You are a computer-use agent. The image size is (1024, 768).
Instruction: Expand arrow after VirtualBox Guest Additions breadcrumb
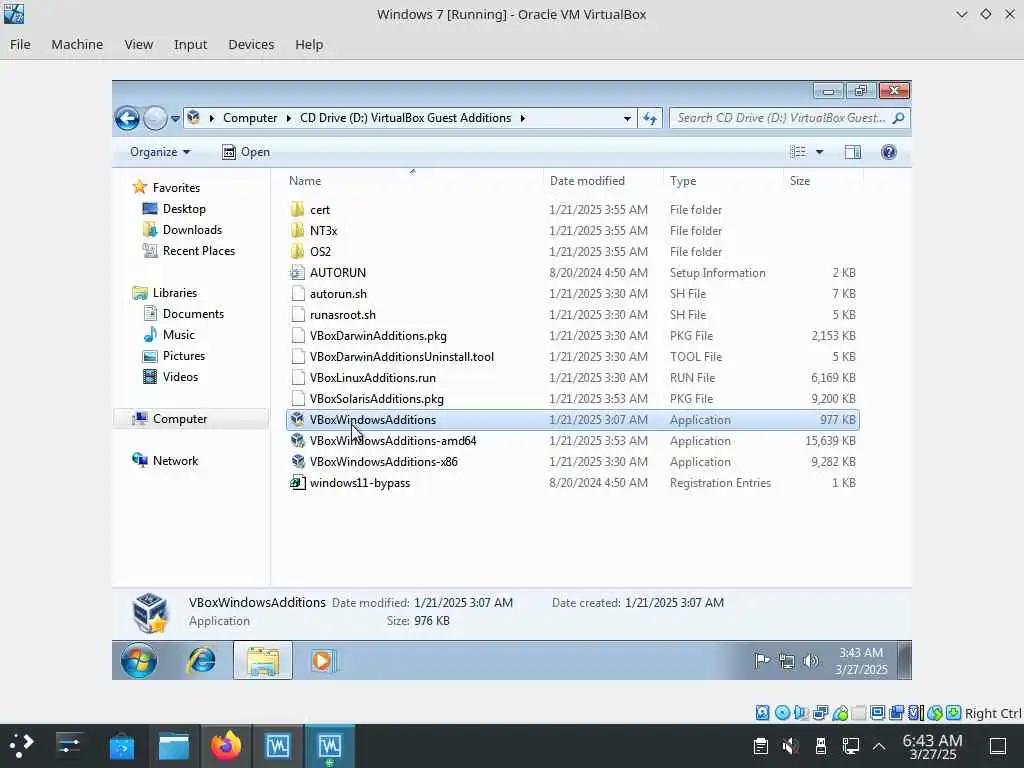[x=522, y=118]
